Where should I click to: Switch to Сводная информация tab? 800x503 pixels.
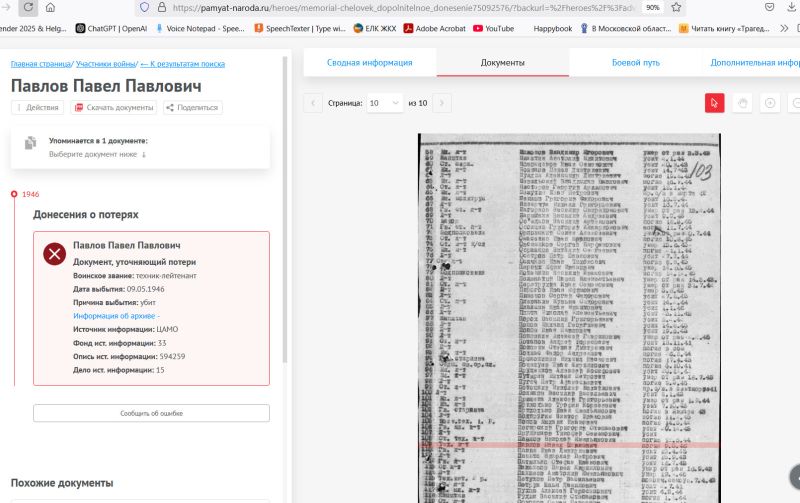click(x=369, y=62)
